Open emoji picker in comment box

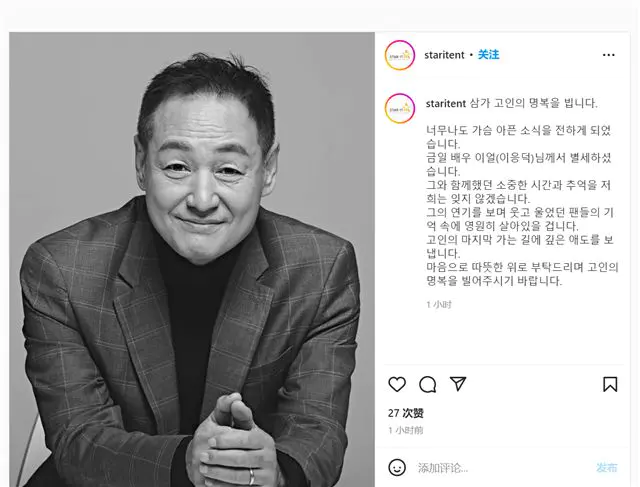(397, 467)
